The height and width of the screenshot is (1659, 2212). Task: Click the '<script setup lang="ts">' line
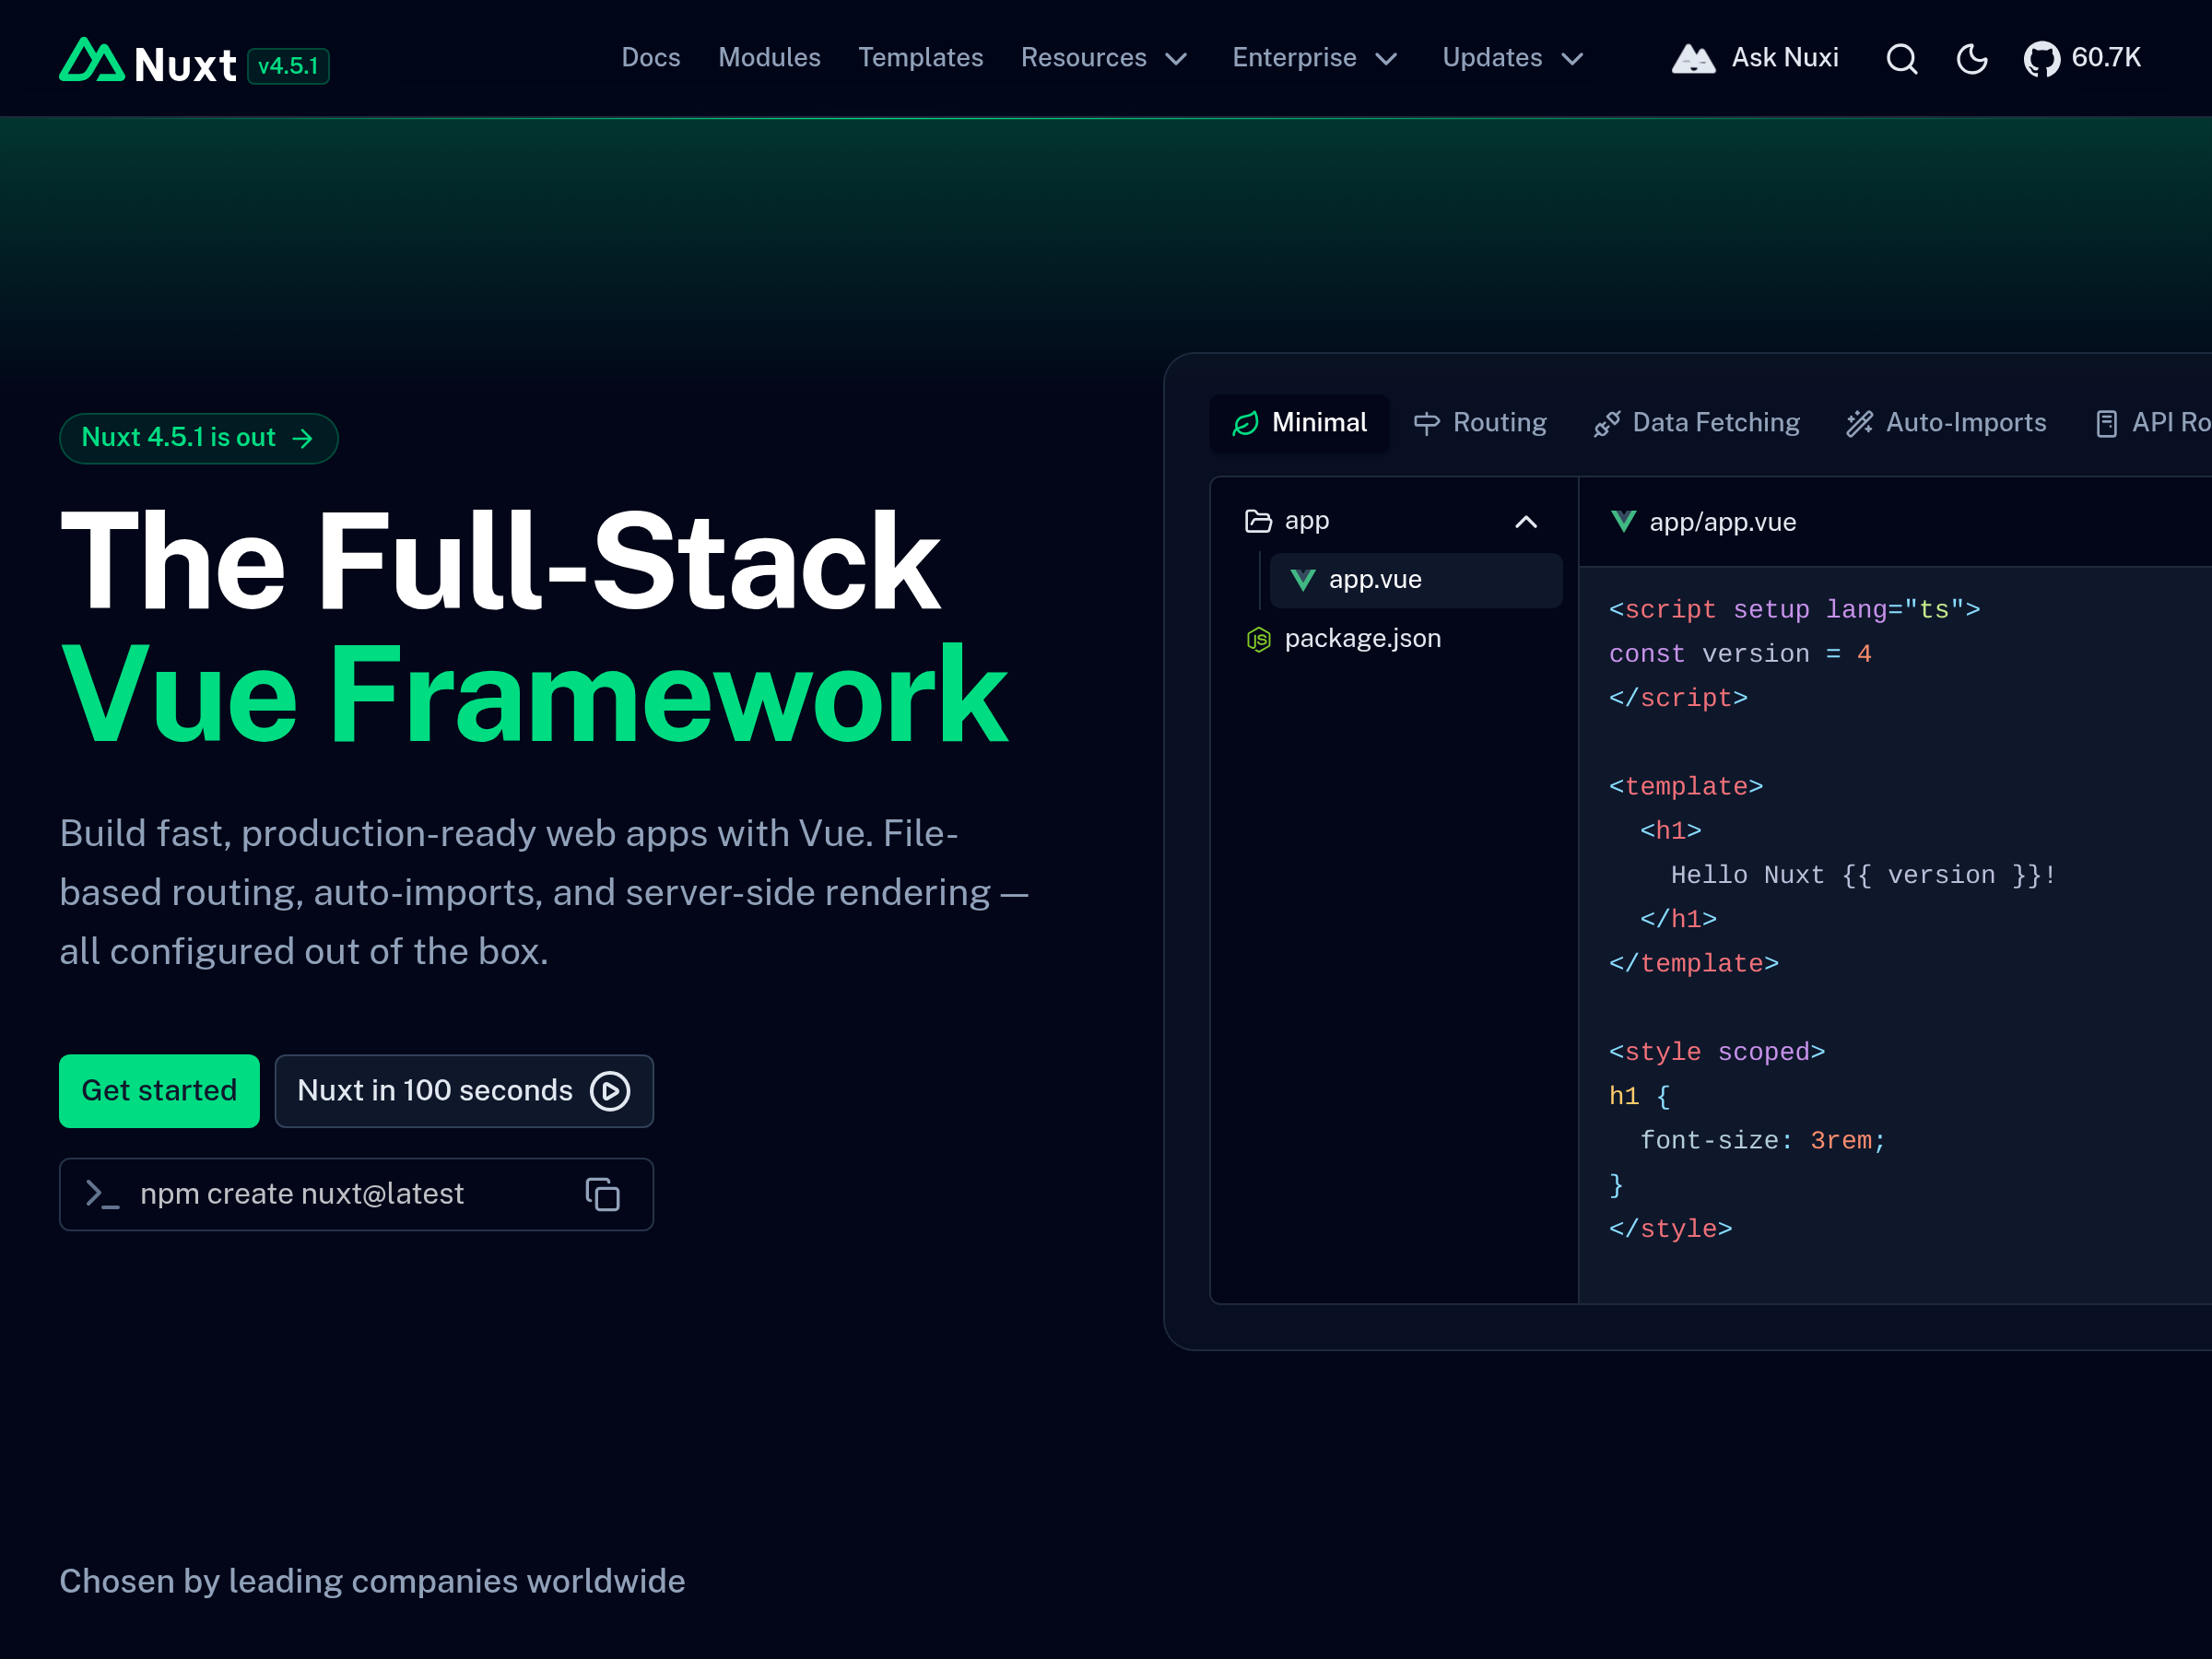[1794, 610]
